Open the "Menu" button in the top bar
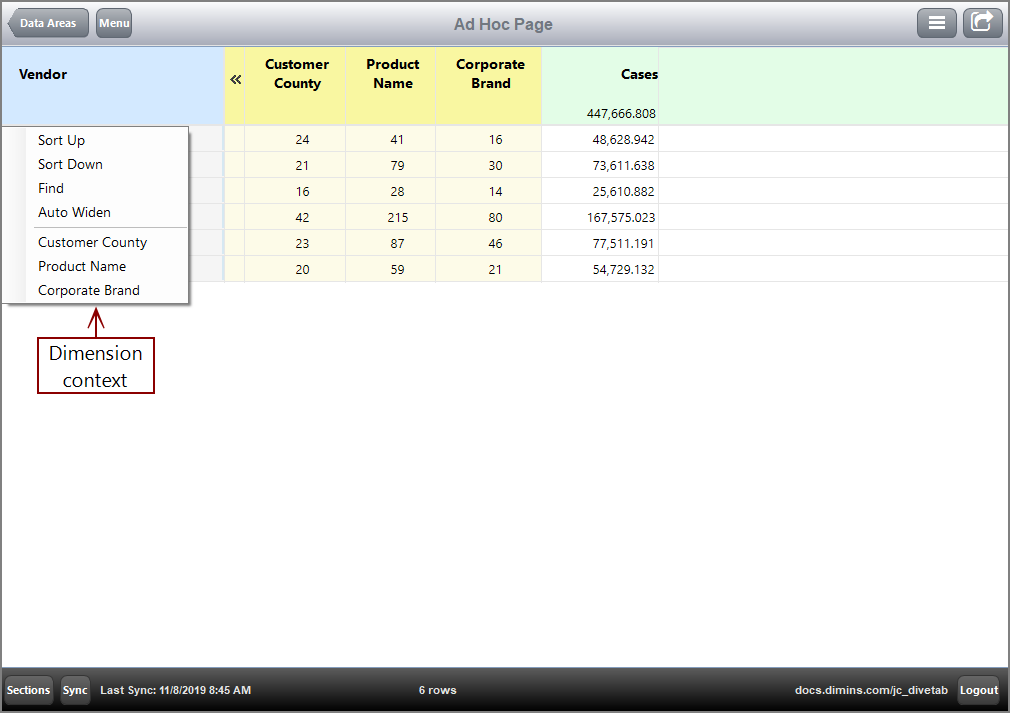Image resolution: width=1010 pixels, height=713 pixels. [x=113, y=22]
